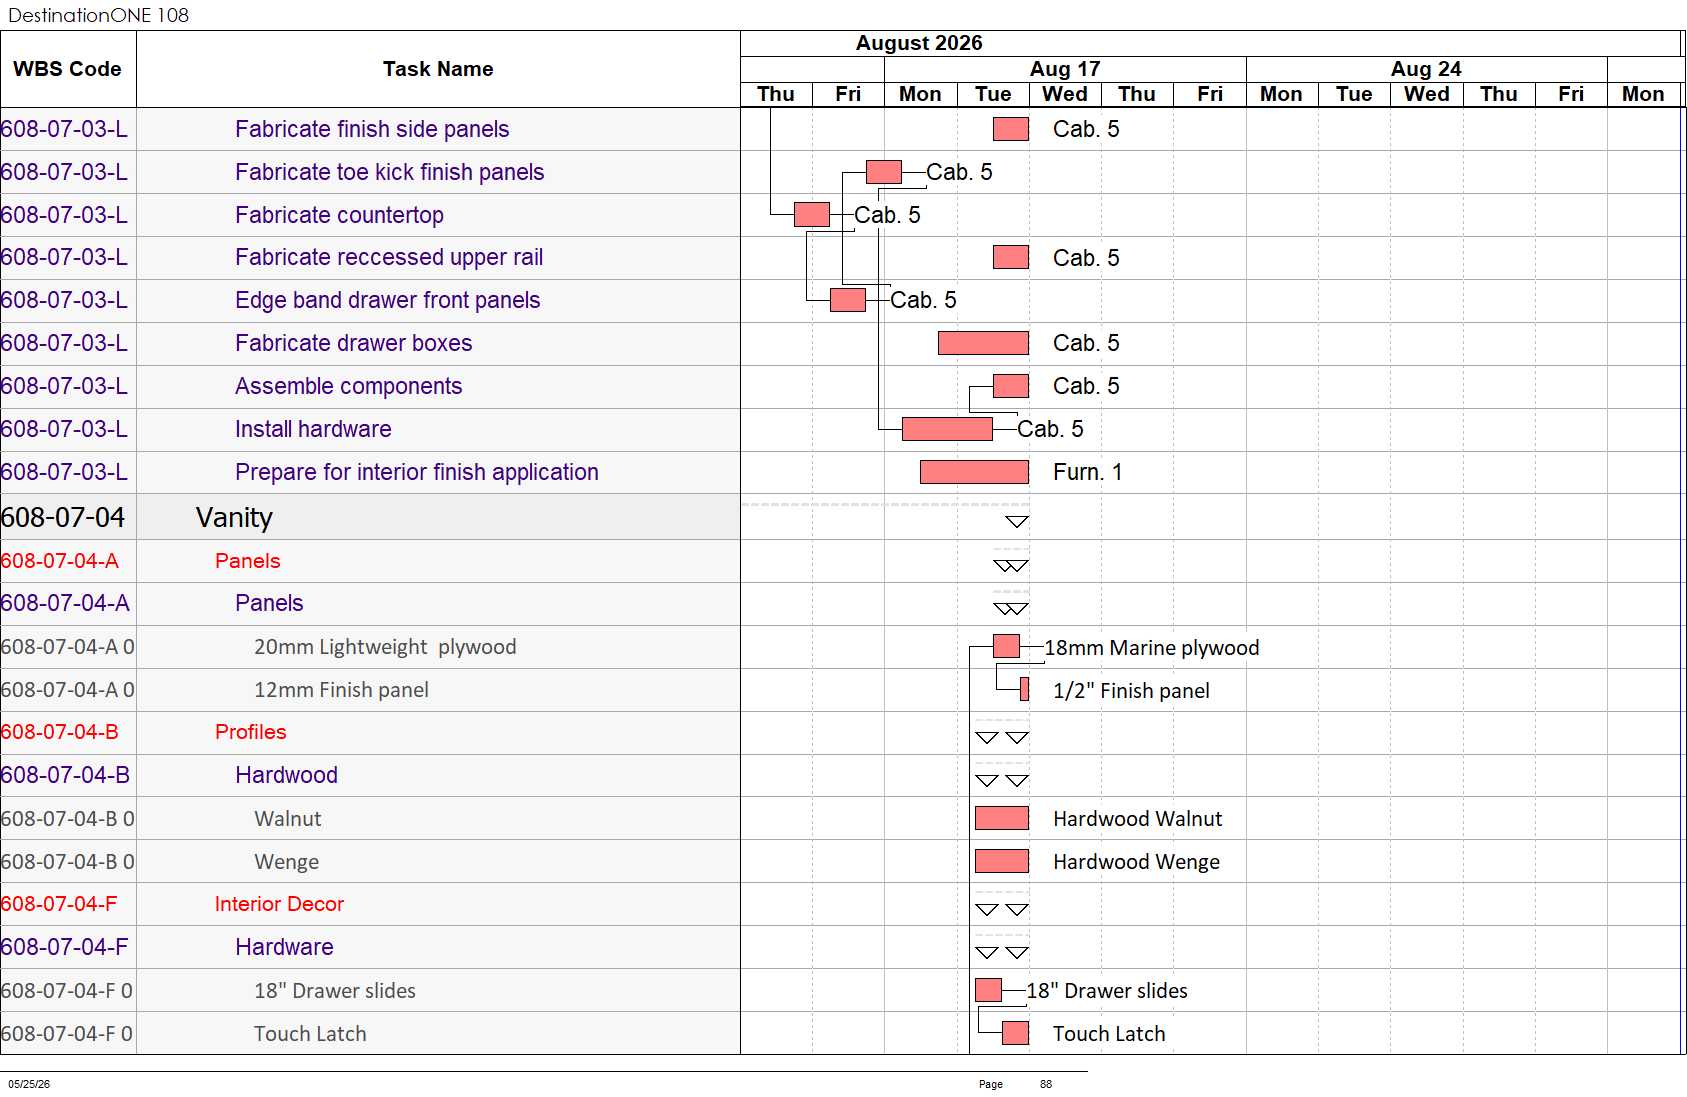The width and height of the screenshot is (1687, 1097).
Task: Click the Furn. 1 resource label
Action: click(1087, 472)
